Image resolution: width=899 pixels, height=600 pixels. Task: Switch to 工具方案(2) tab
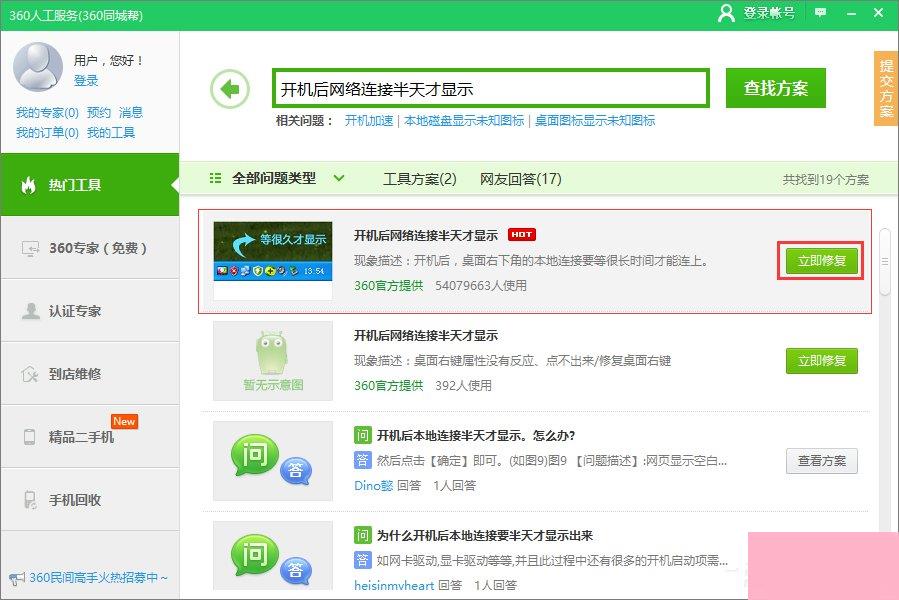pos(420,179)
